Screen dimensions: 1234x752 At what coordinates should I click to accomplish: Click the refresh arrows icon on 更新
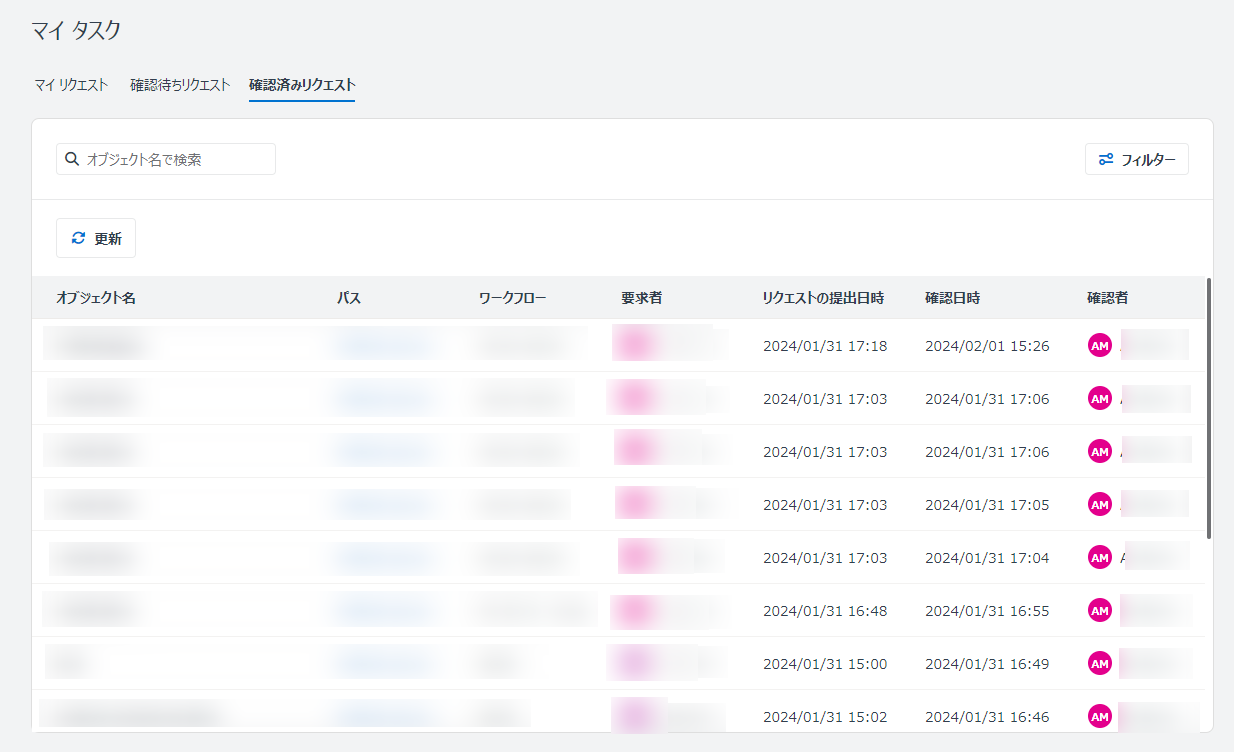(x=79, y=238)
